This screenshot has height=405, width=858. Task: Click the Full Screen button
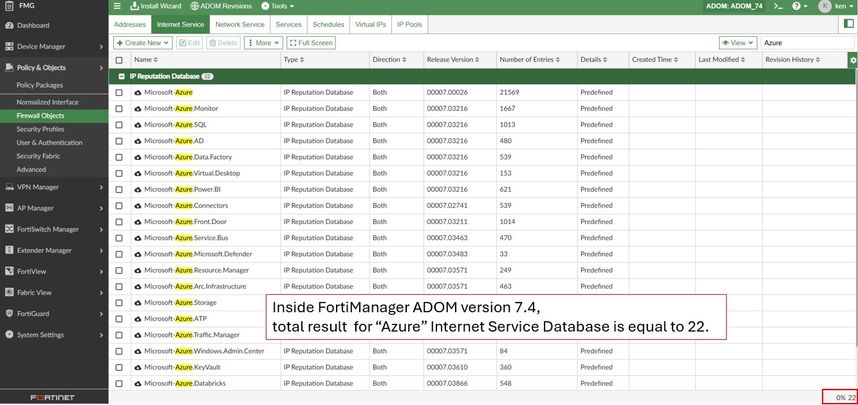tap(311, 43)
